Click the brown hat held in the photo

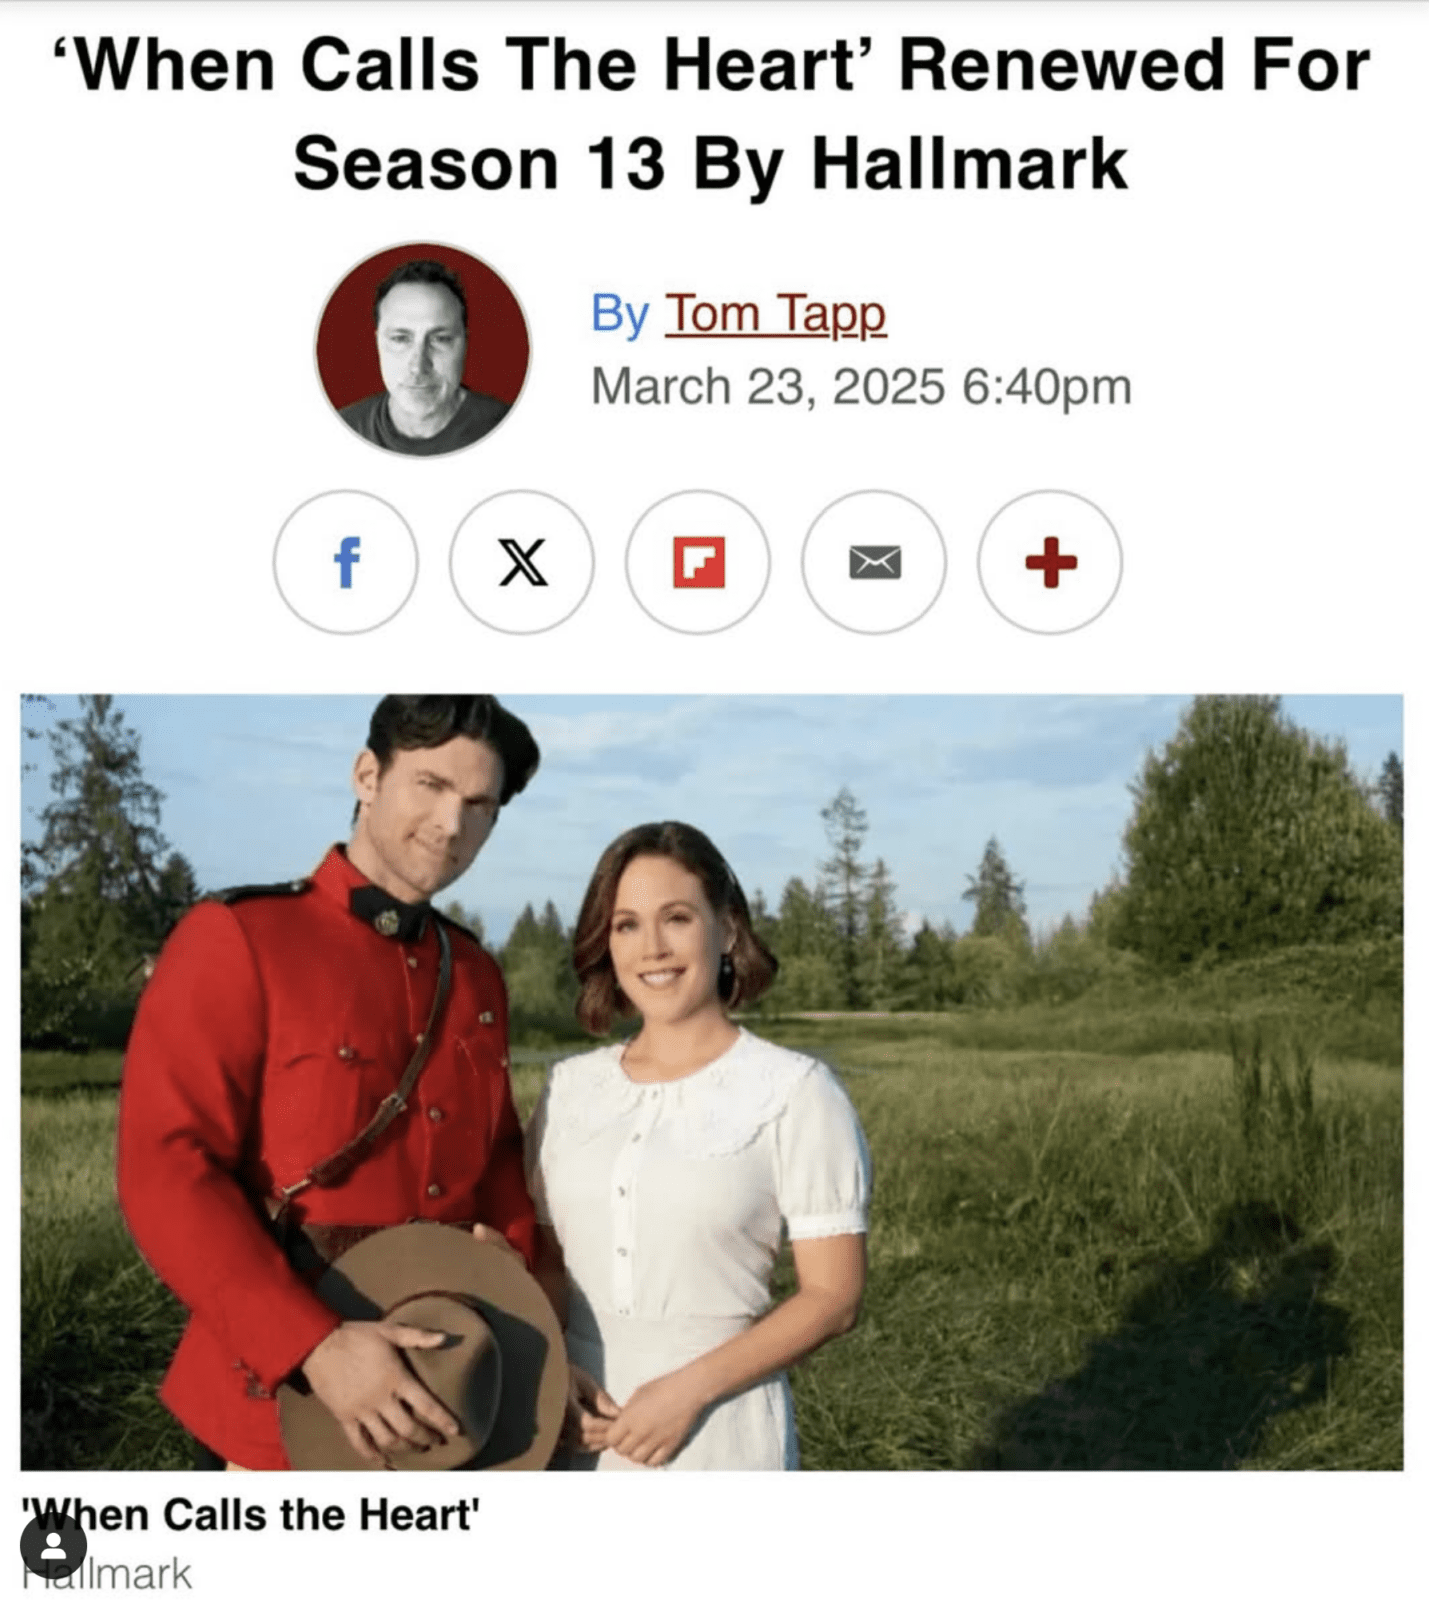coord(420,1345)
